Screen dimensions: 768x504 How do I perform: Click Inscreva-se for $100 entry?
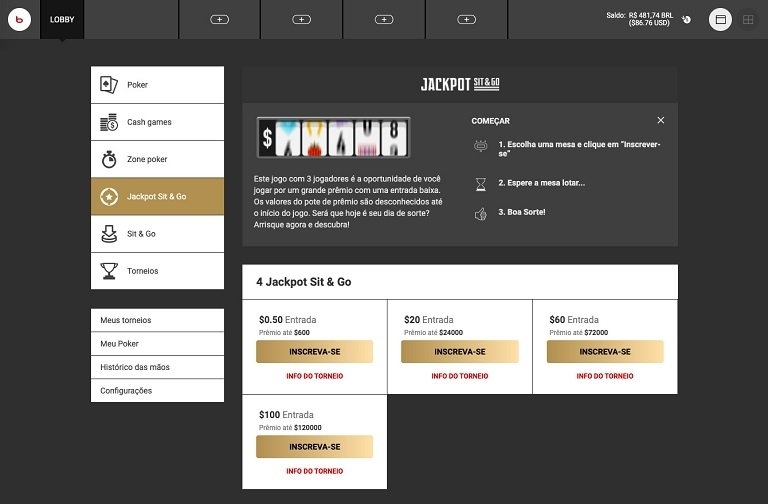(x=314, y=447)
